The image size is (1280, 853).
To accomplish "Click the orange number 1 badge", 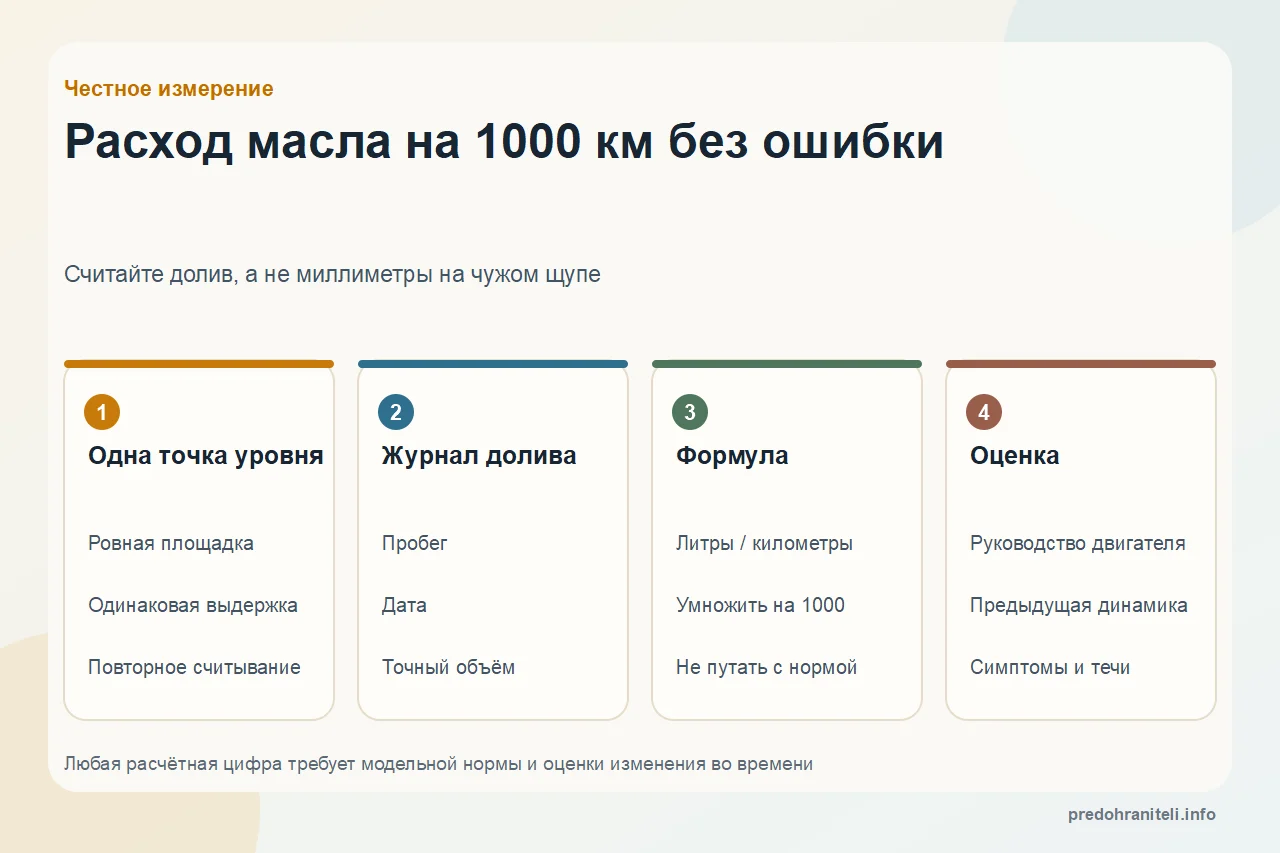I will click(102, 412).
